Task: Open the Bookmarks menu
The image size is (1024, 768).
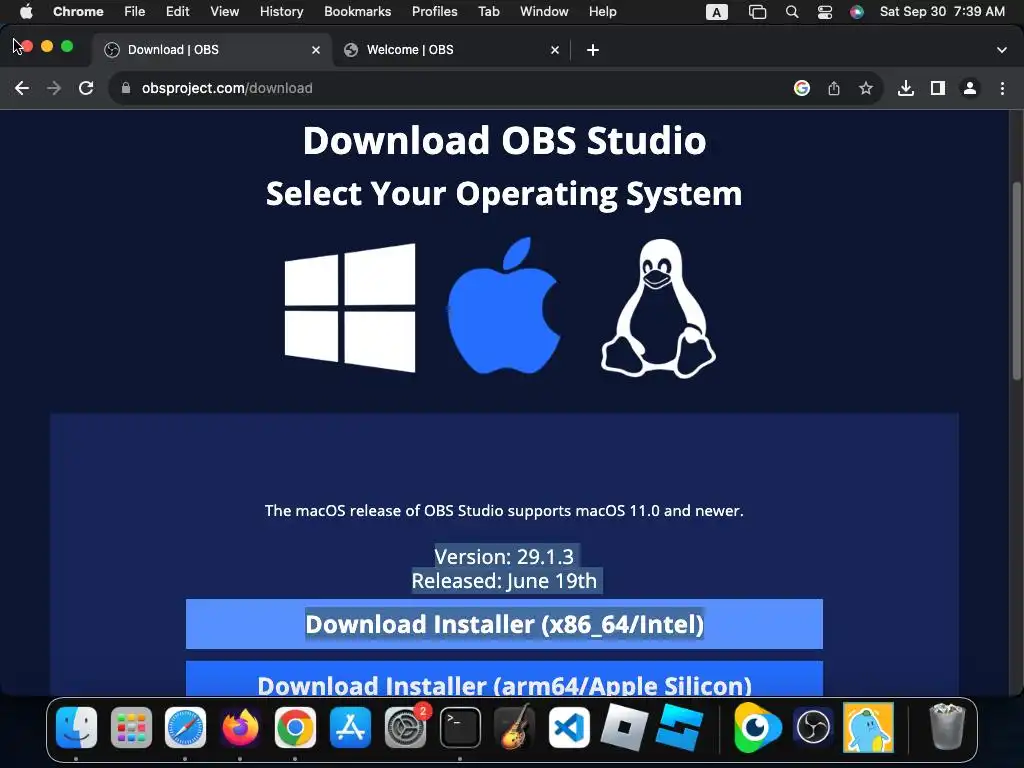Action: click(357, 12)
